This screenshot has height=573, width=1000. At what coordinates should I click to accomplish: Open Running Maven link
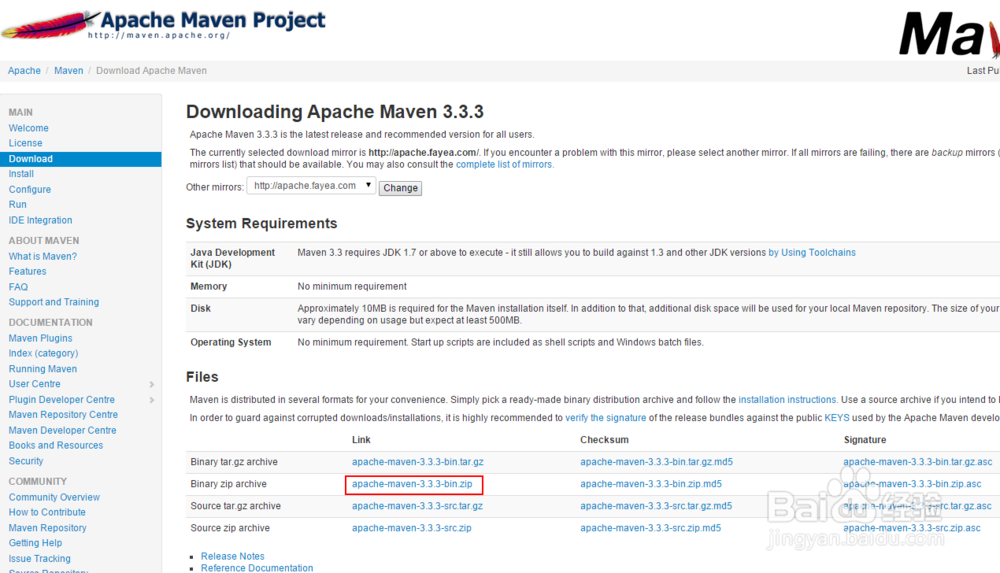(x=43, y=369)
